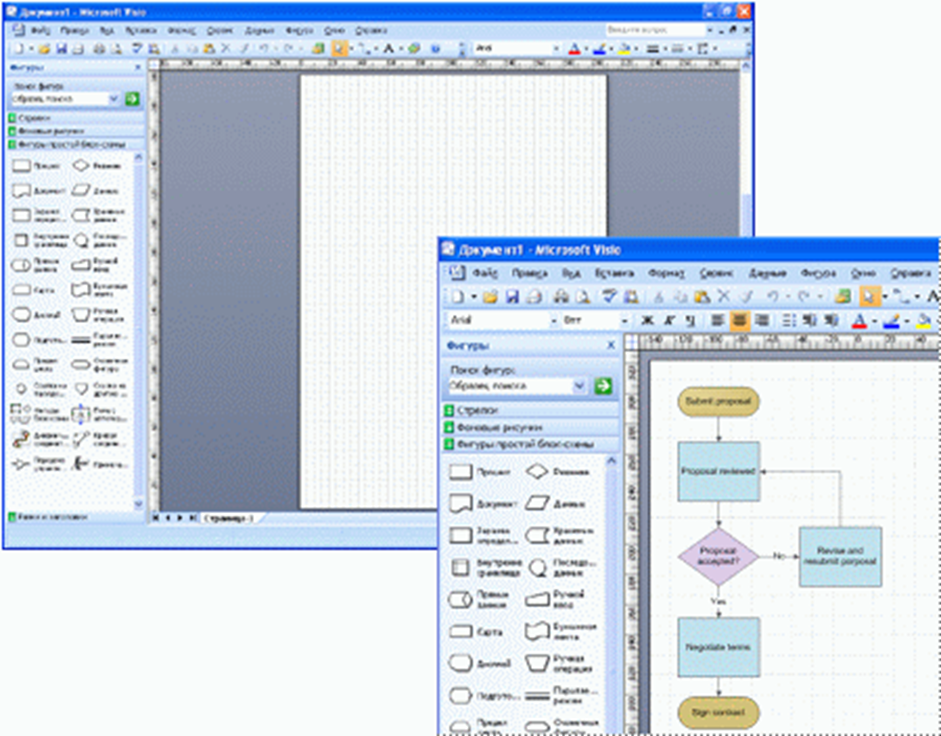Viewport: 941px width, 736px height.
Task: Toggle bullets list button in enlarged window
Action: pos(789,321)
